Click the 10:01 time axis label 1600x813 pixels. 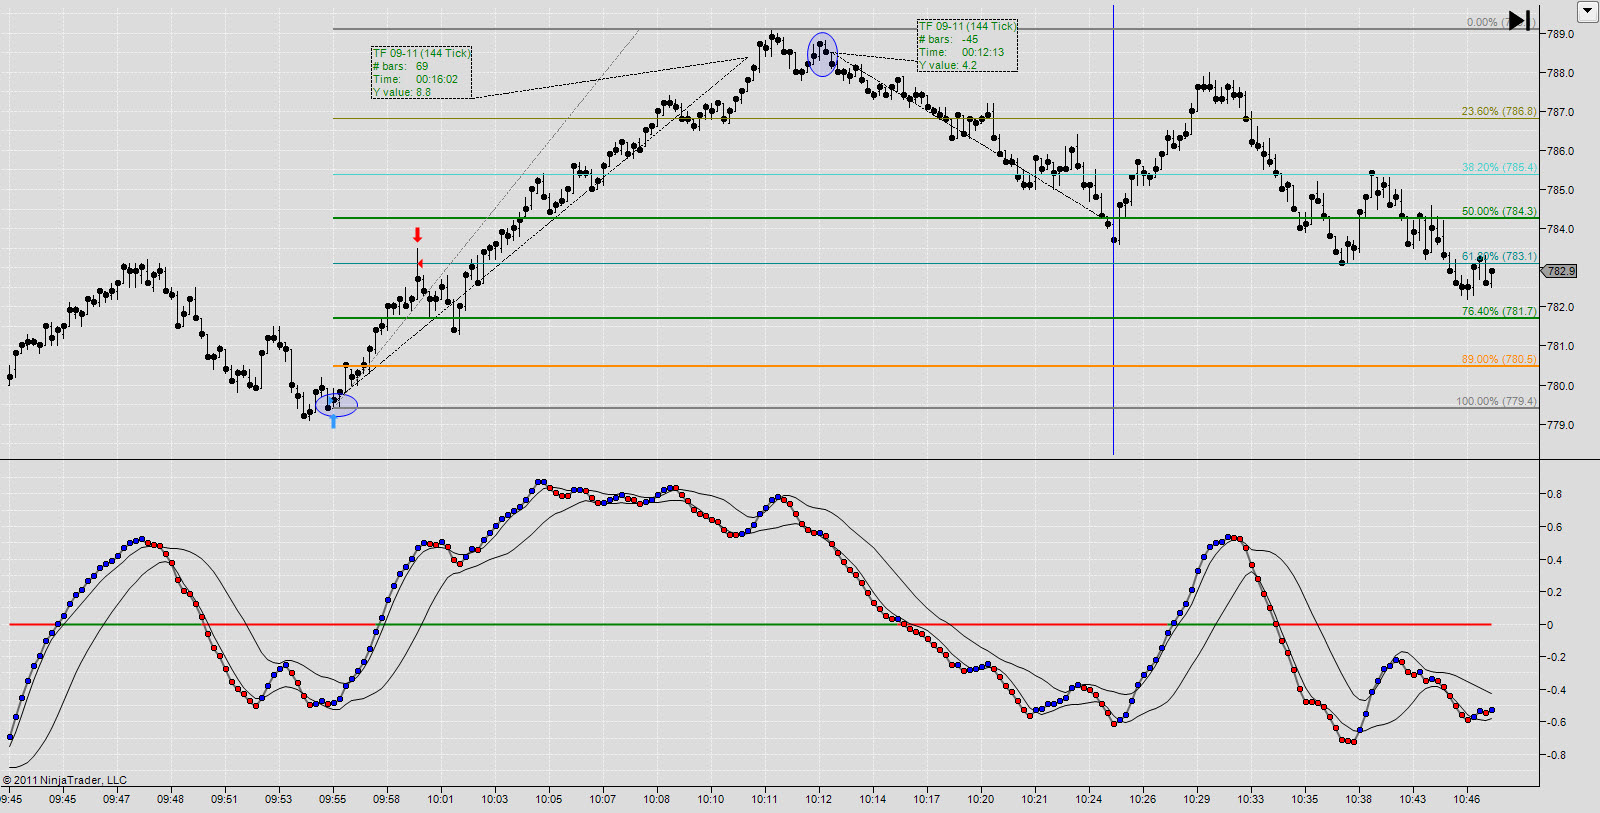tap(441, 799)
